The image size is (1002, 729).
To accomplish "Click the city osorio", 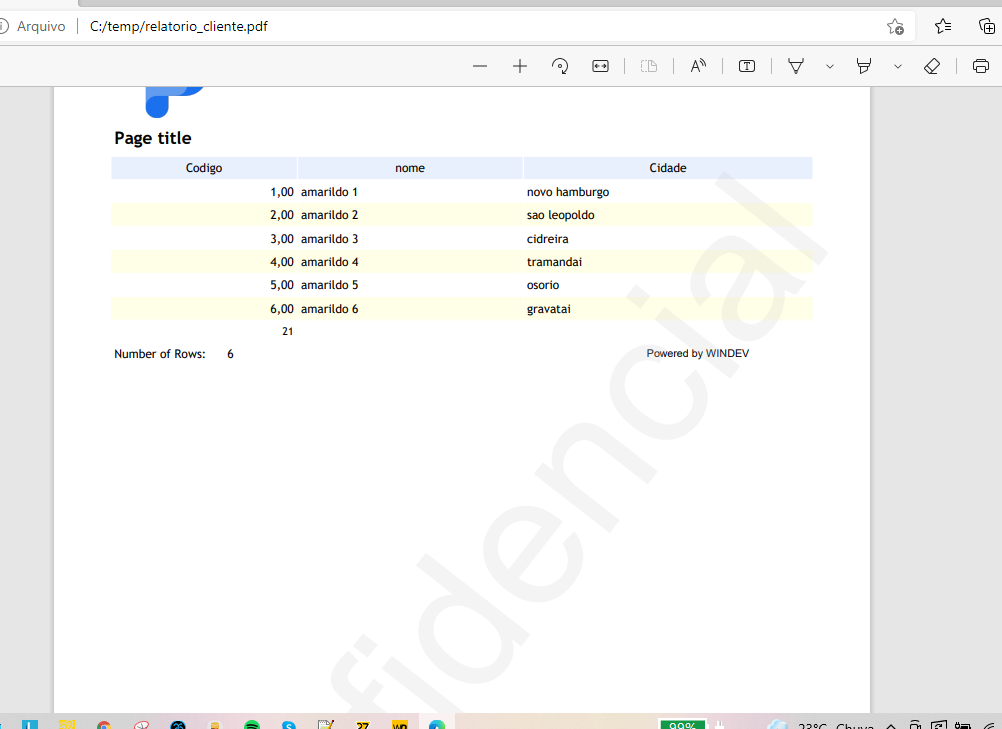I will (x=543, y=285).
